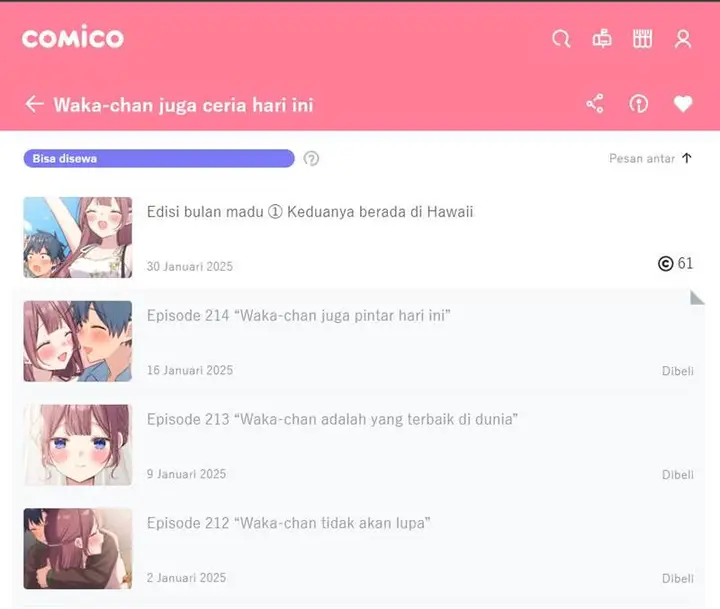
Task: Open Edisi bulan madu Hawaii episode title
Action: [310, 212]
